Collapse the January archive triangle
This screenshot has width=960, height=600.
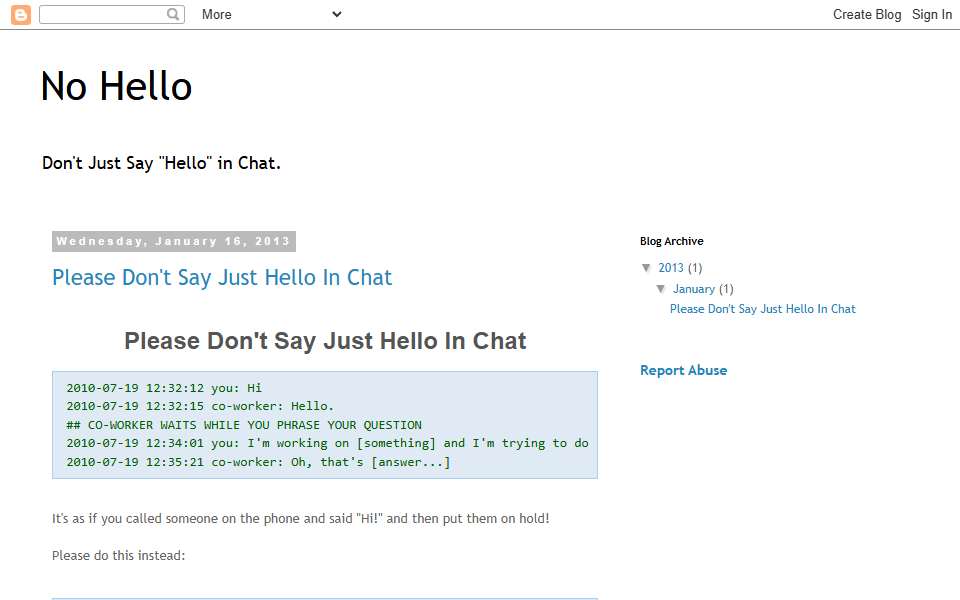tap(661, 289)
